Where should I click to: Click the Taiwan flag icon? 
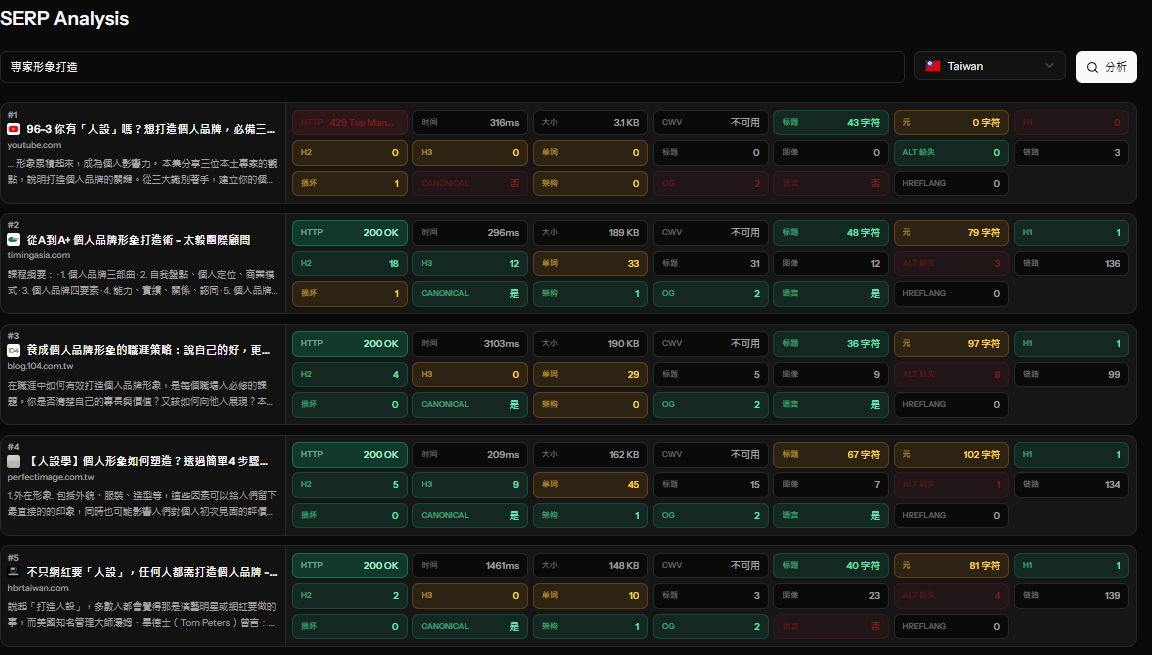tap(933, 66)
